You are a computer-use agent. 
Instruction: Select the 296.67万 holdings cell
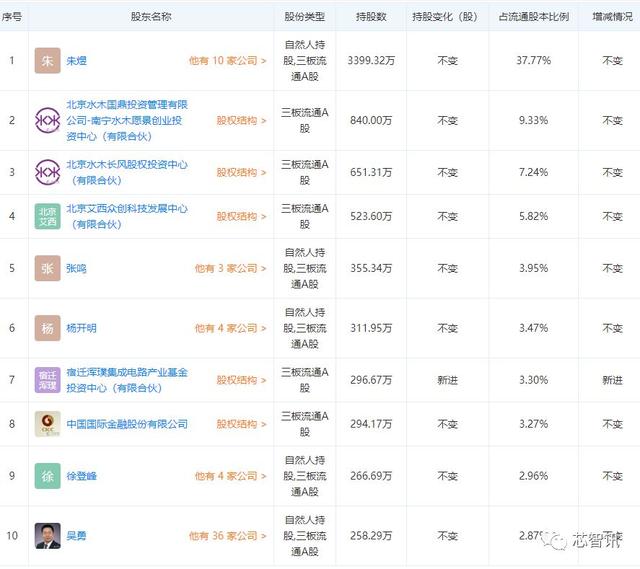pos(371,380)
